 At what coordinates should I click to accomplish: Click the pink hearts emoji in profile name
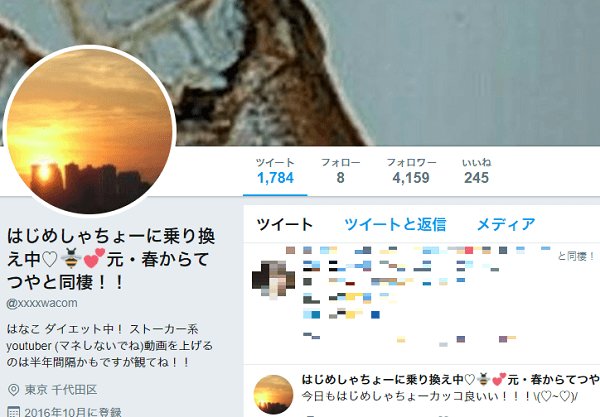coord(94,258)
